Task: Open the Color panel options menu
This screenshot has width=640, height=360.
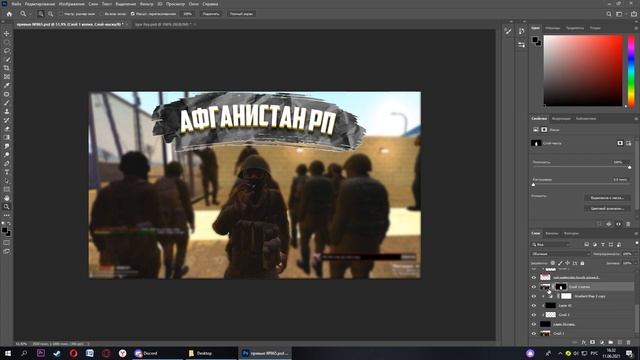Action: (x=636, y=28)
